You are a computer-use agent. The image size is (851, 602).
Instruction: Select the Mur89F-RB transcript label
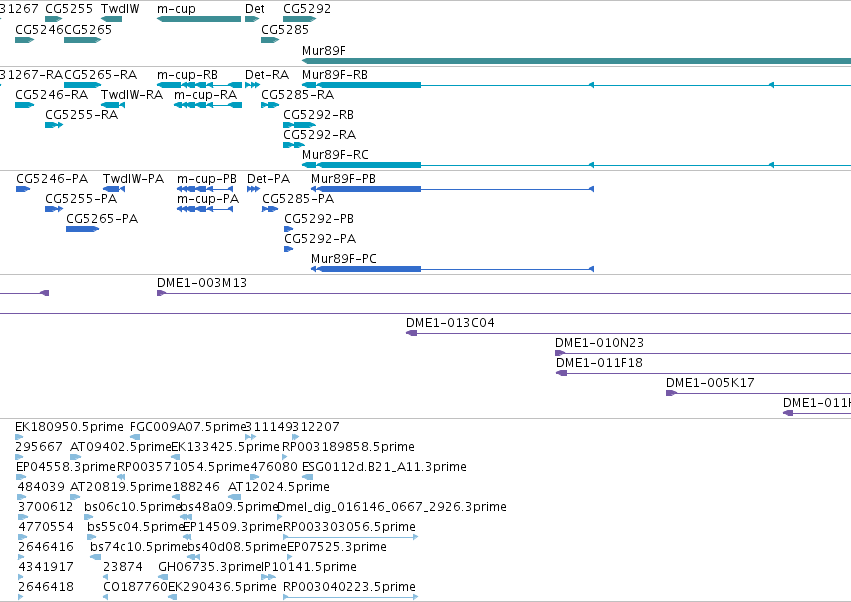334,74
